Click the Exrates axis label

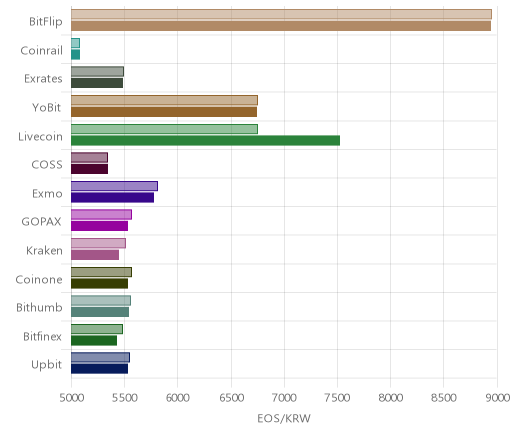[43, 79]
